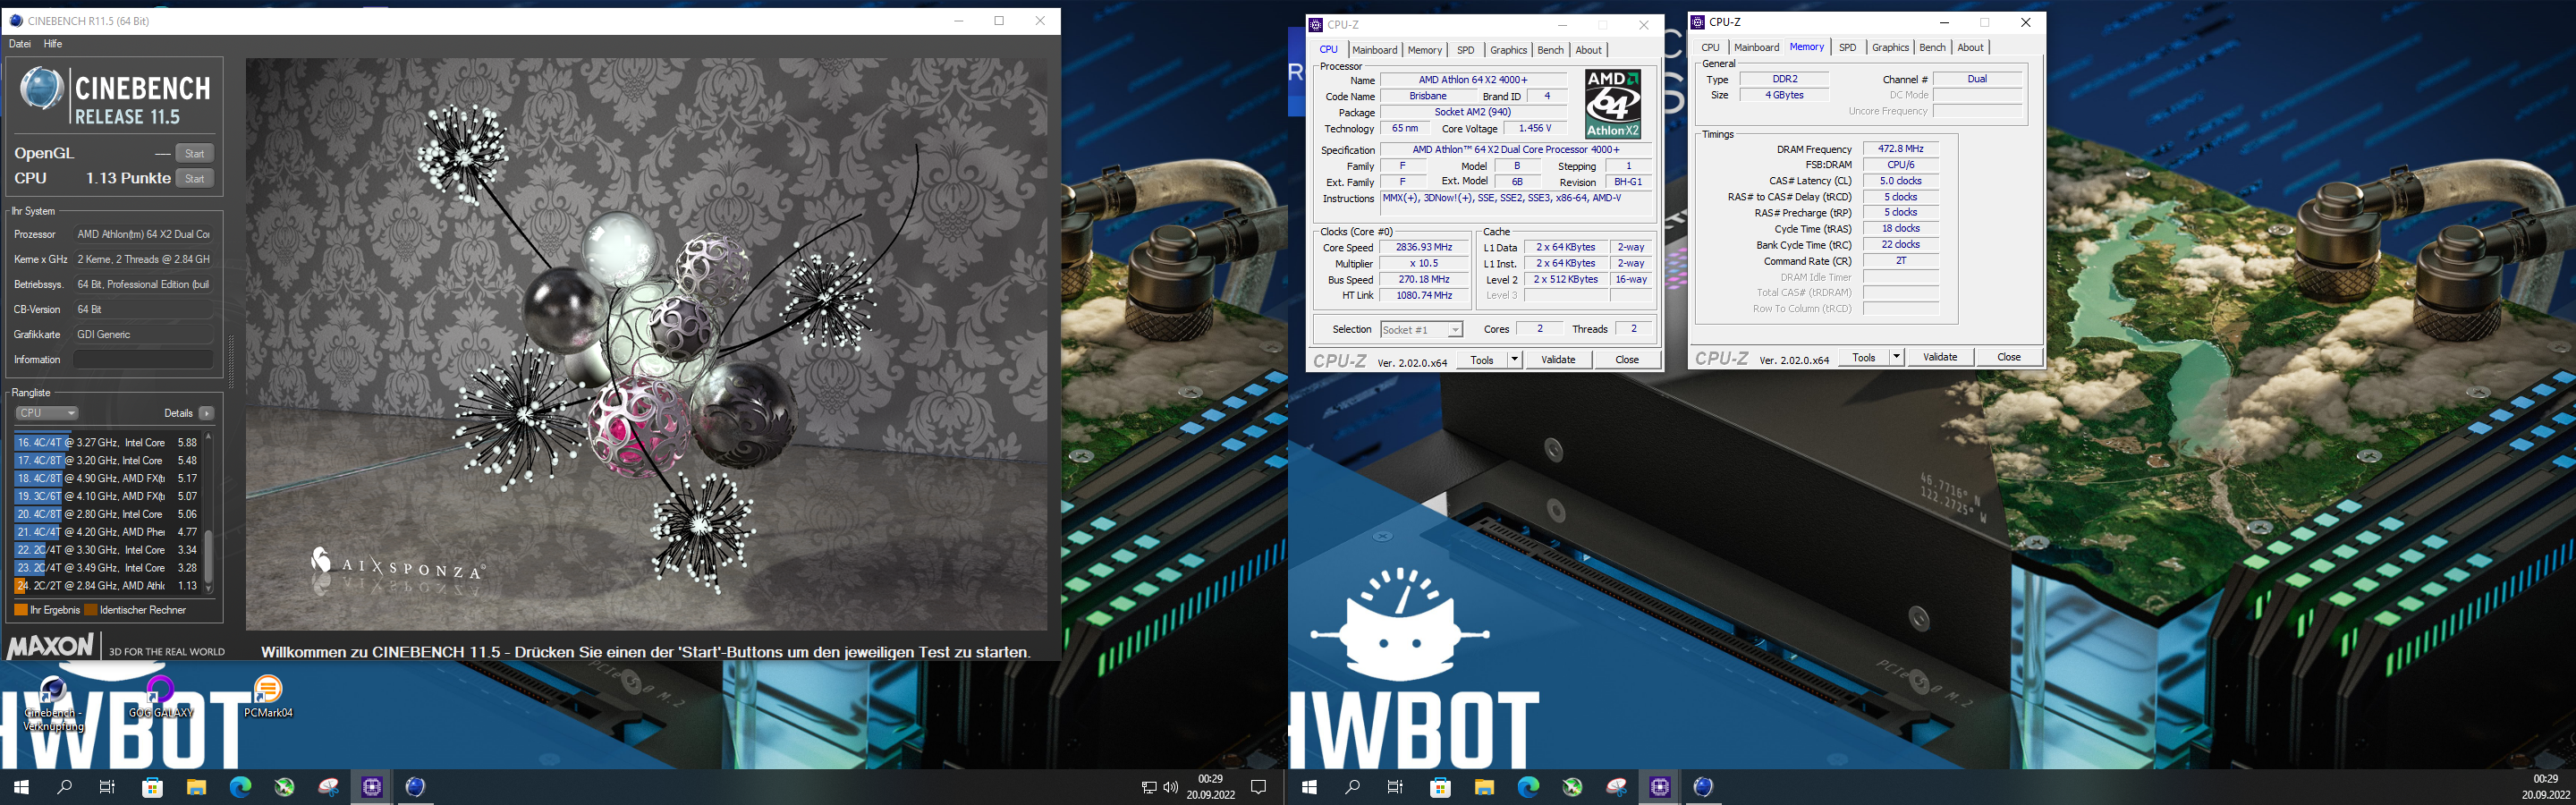2576x805 pixels.
Task: Open taskbar search under the Cinebench window
Action: coord(65,787)
